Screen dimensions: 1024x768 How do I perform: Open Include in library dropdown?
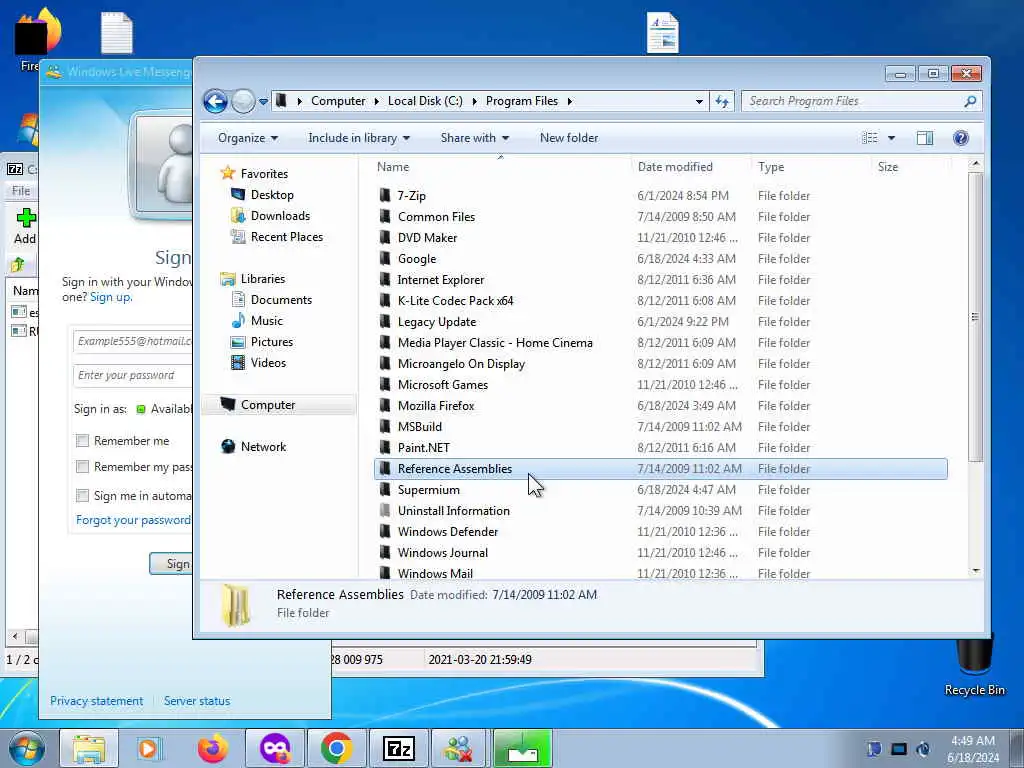click(x=359, y=138)
